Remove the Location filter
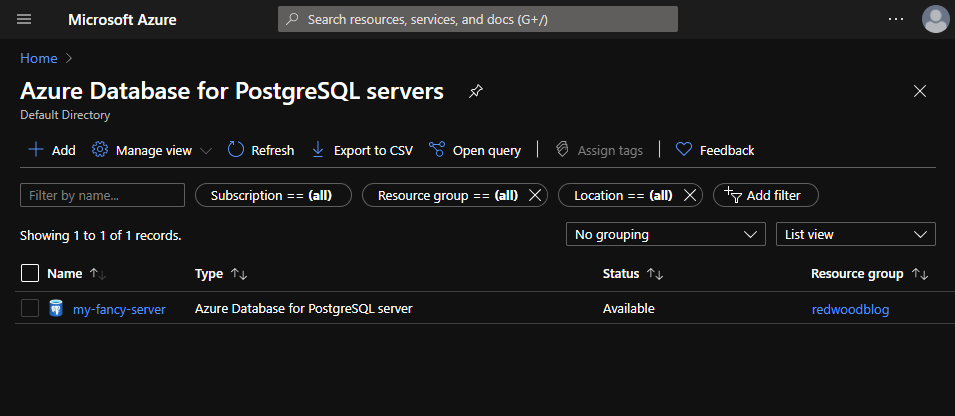The height and width of the screenshot is (416, 955). [689, 196]
